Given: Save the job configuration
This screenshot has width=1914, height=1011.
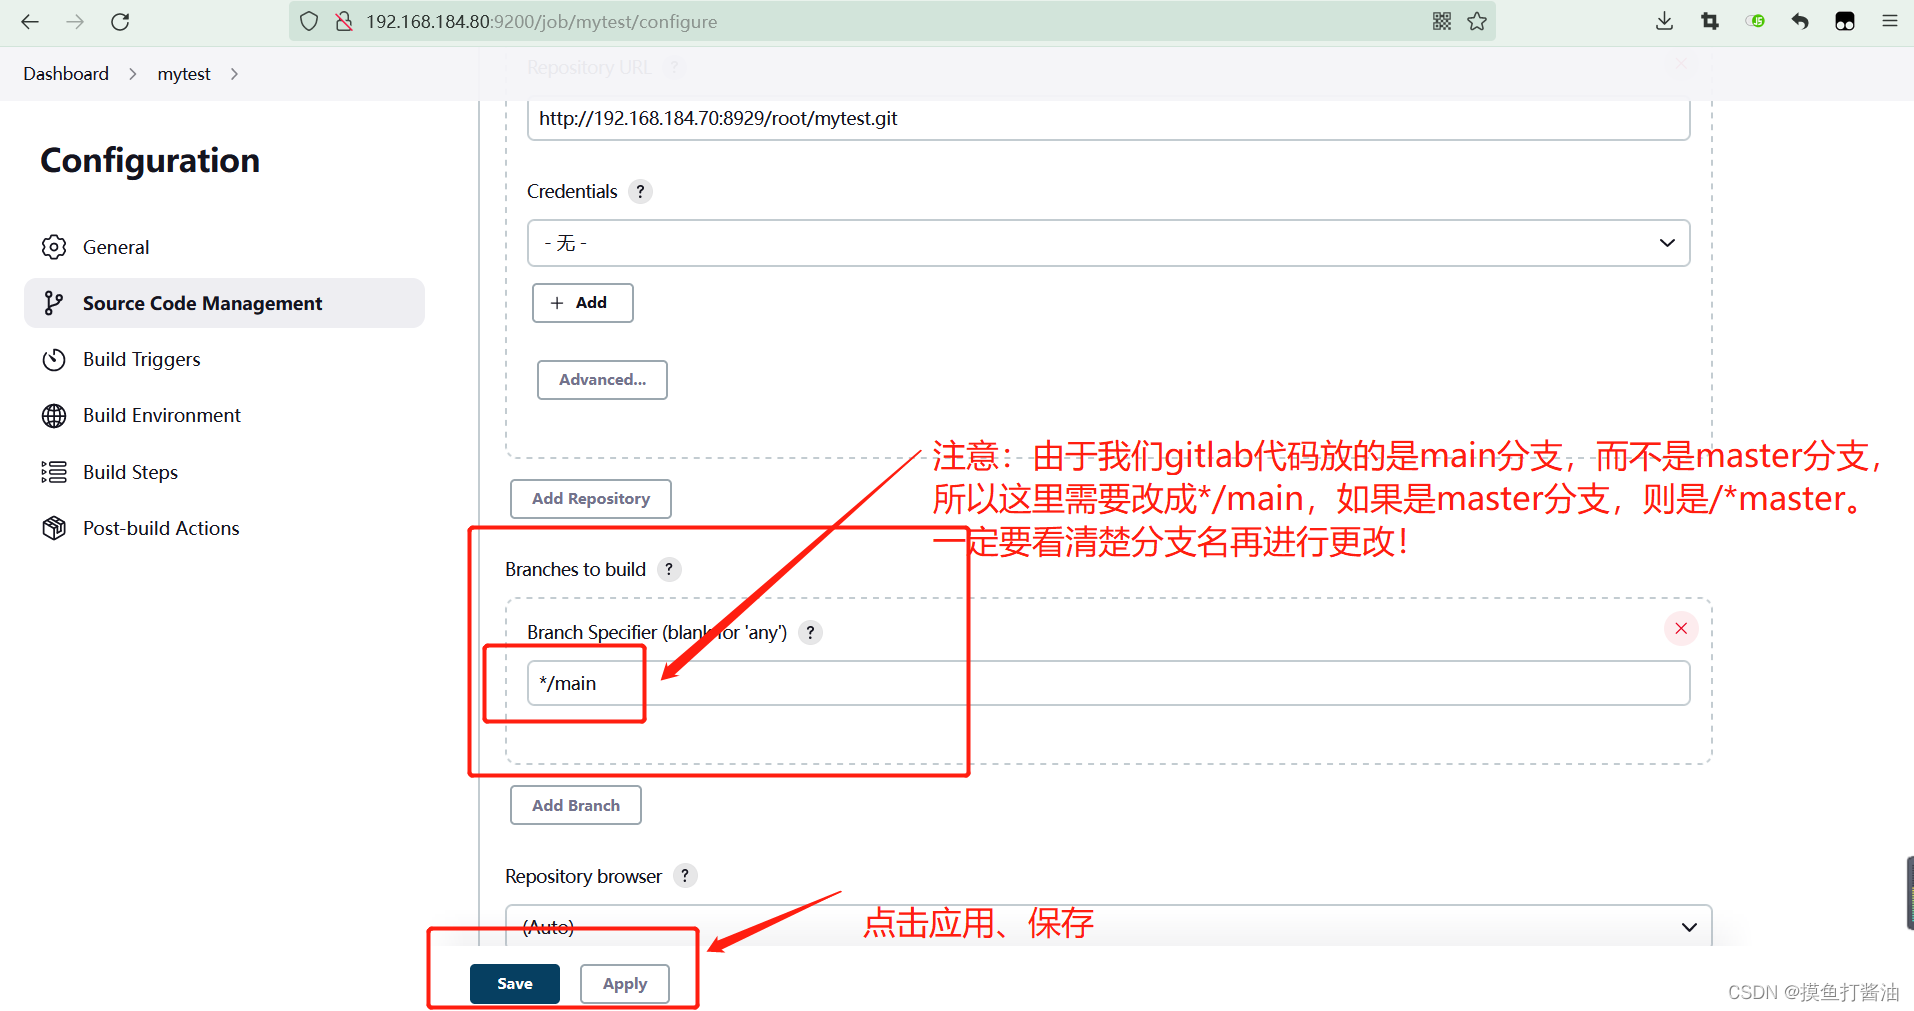Looking at the screenshot, I should (515, 984).
